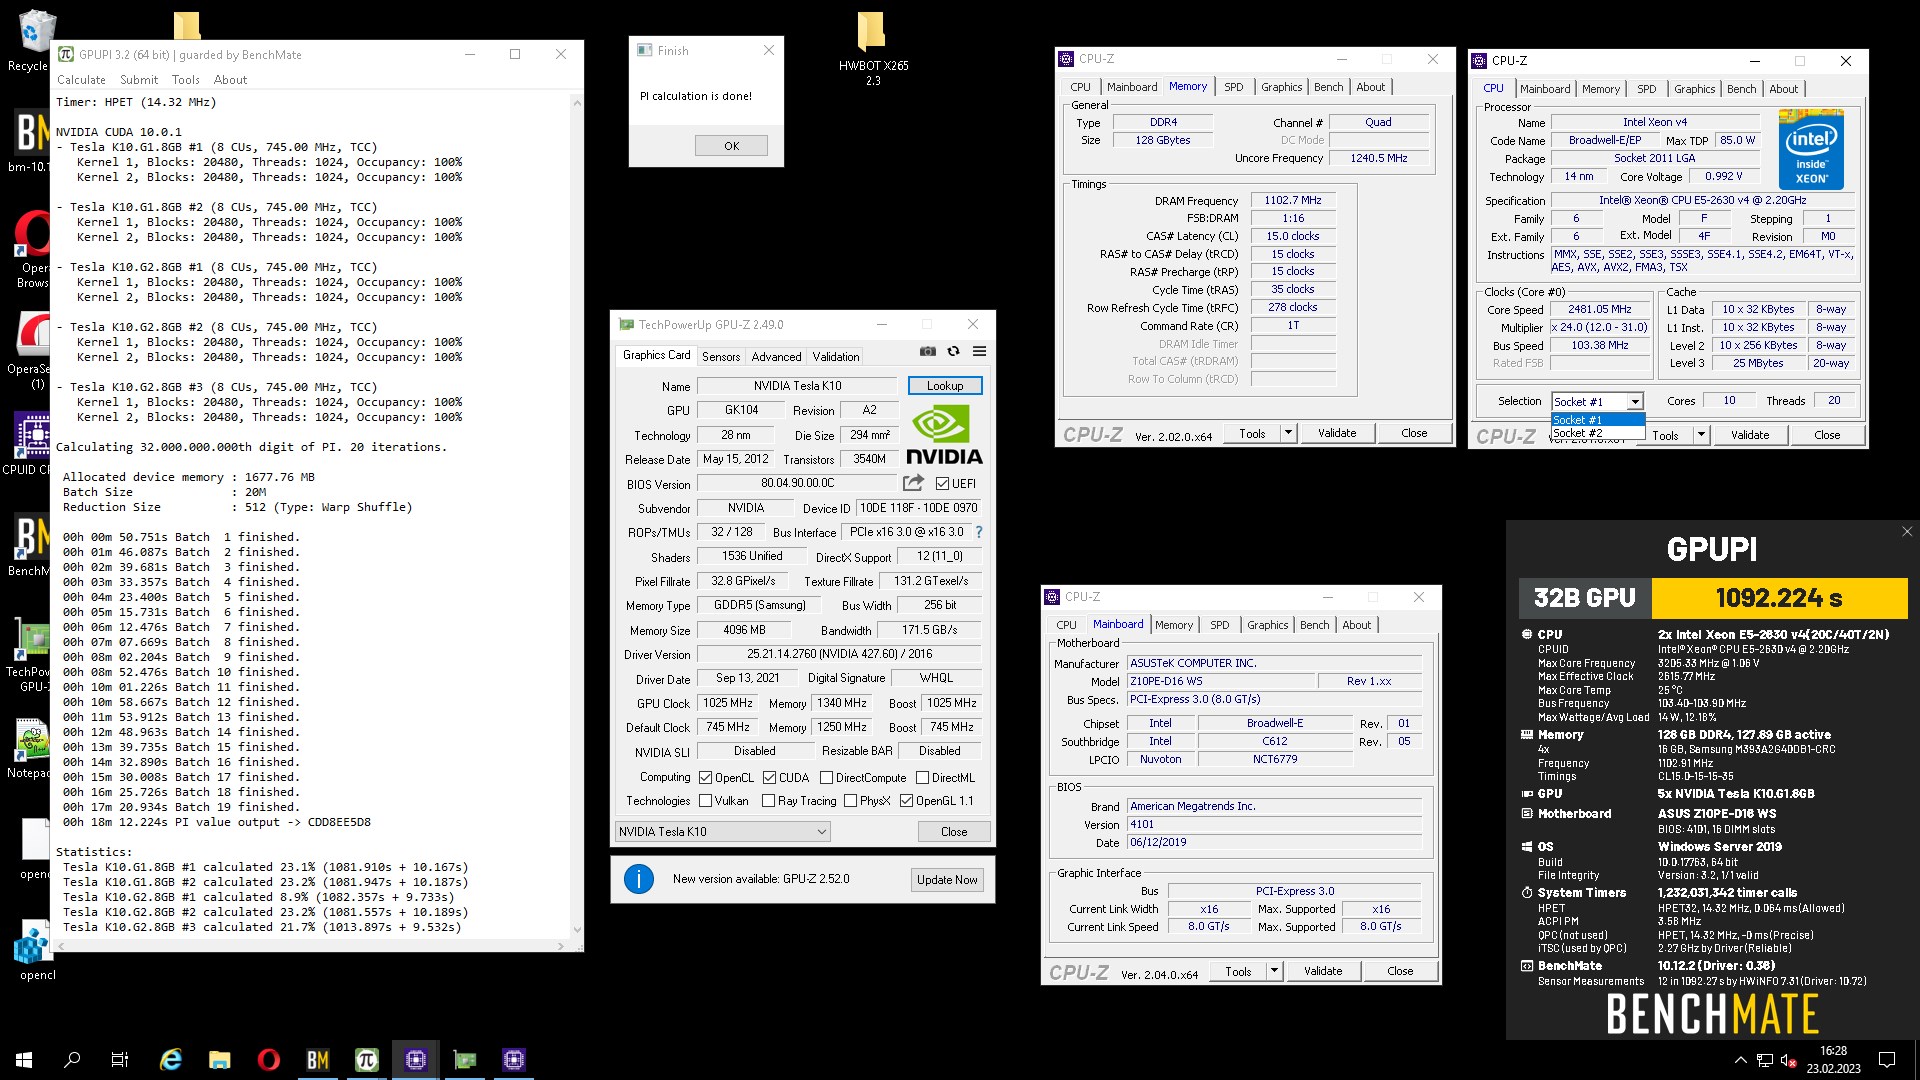Expand Tools arrow in CPU-Z Memory window
1920x1080 pixels.
tap(1288, 433)
